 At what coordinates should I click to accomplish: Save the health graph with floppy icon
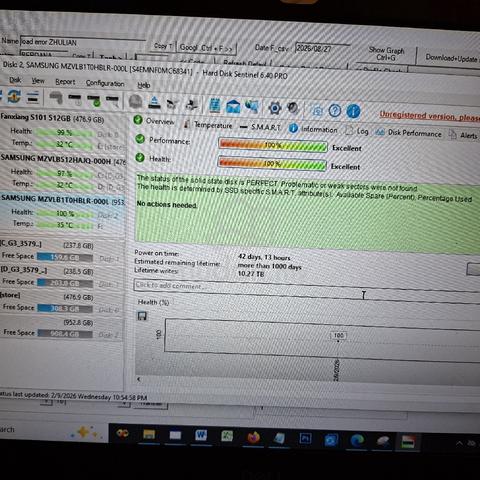coord(142,316)
